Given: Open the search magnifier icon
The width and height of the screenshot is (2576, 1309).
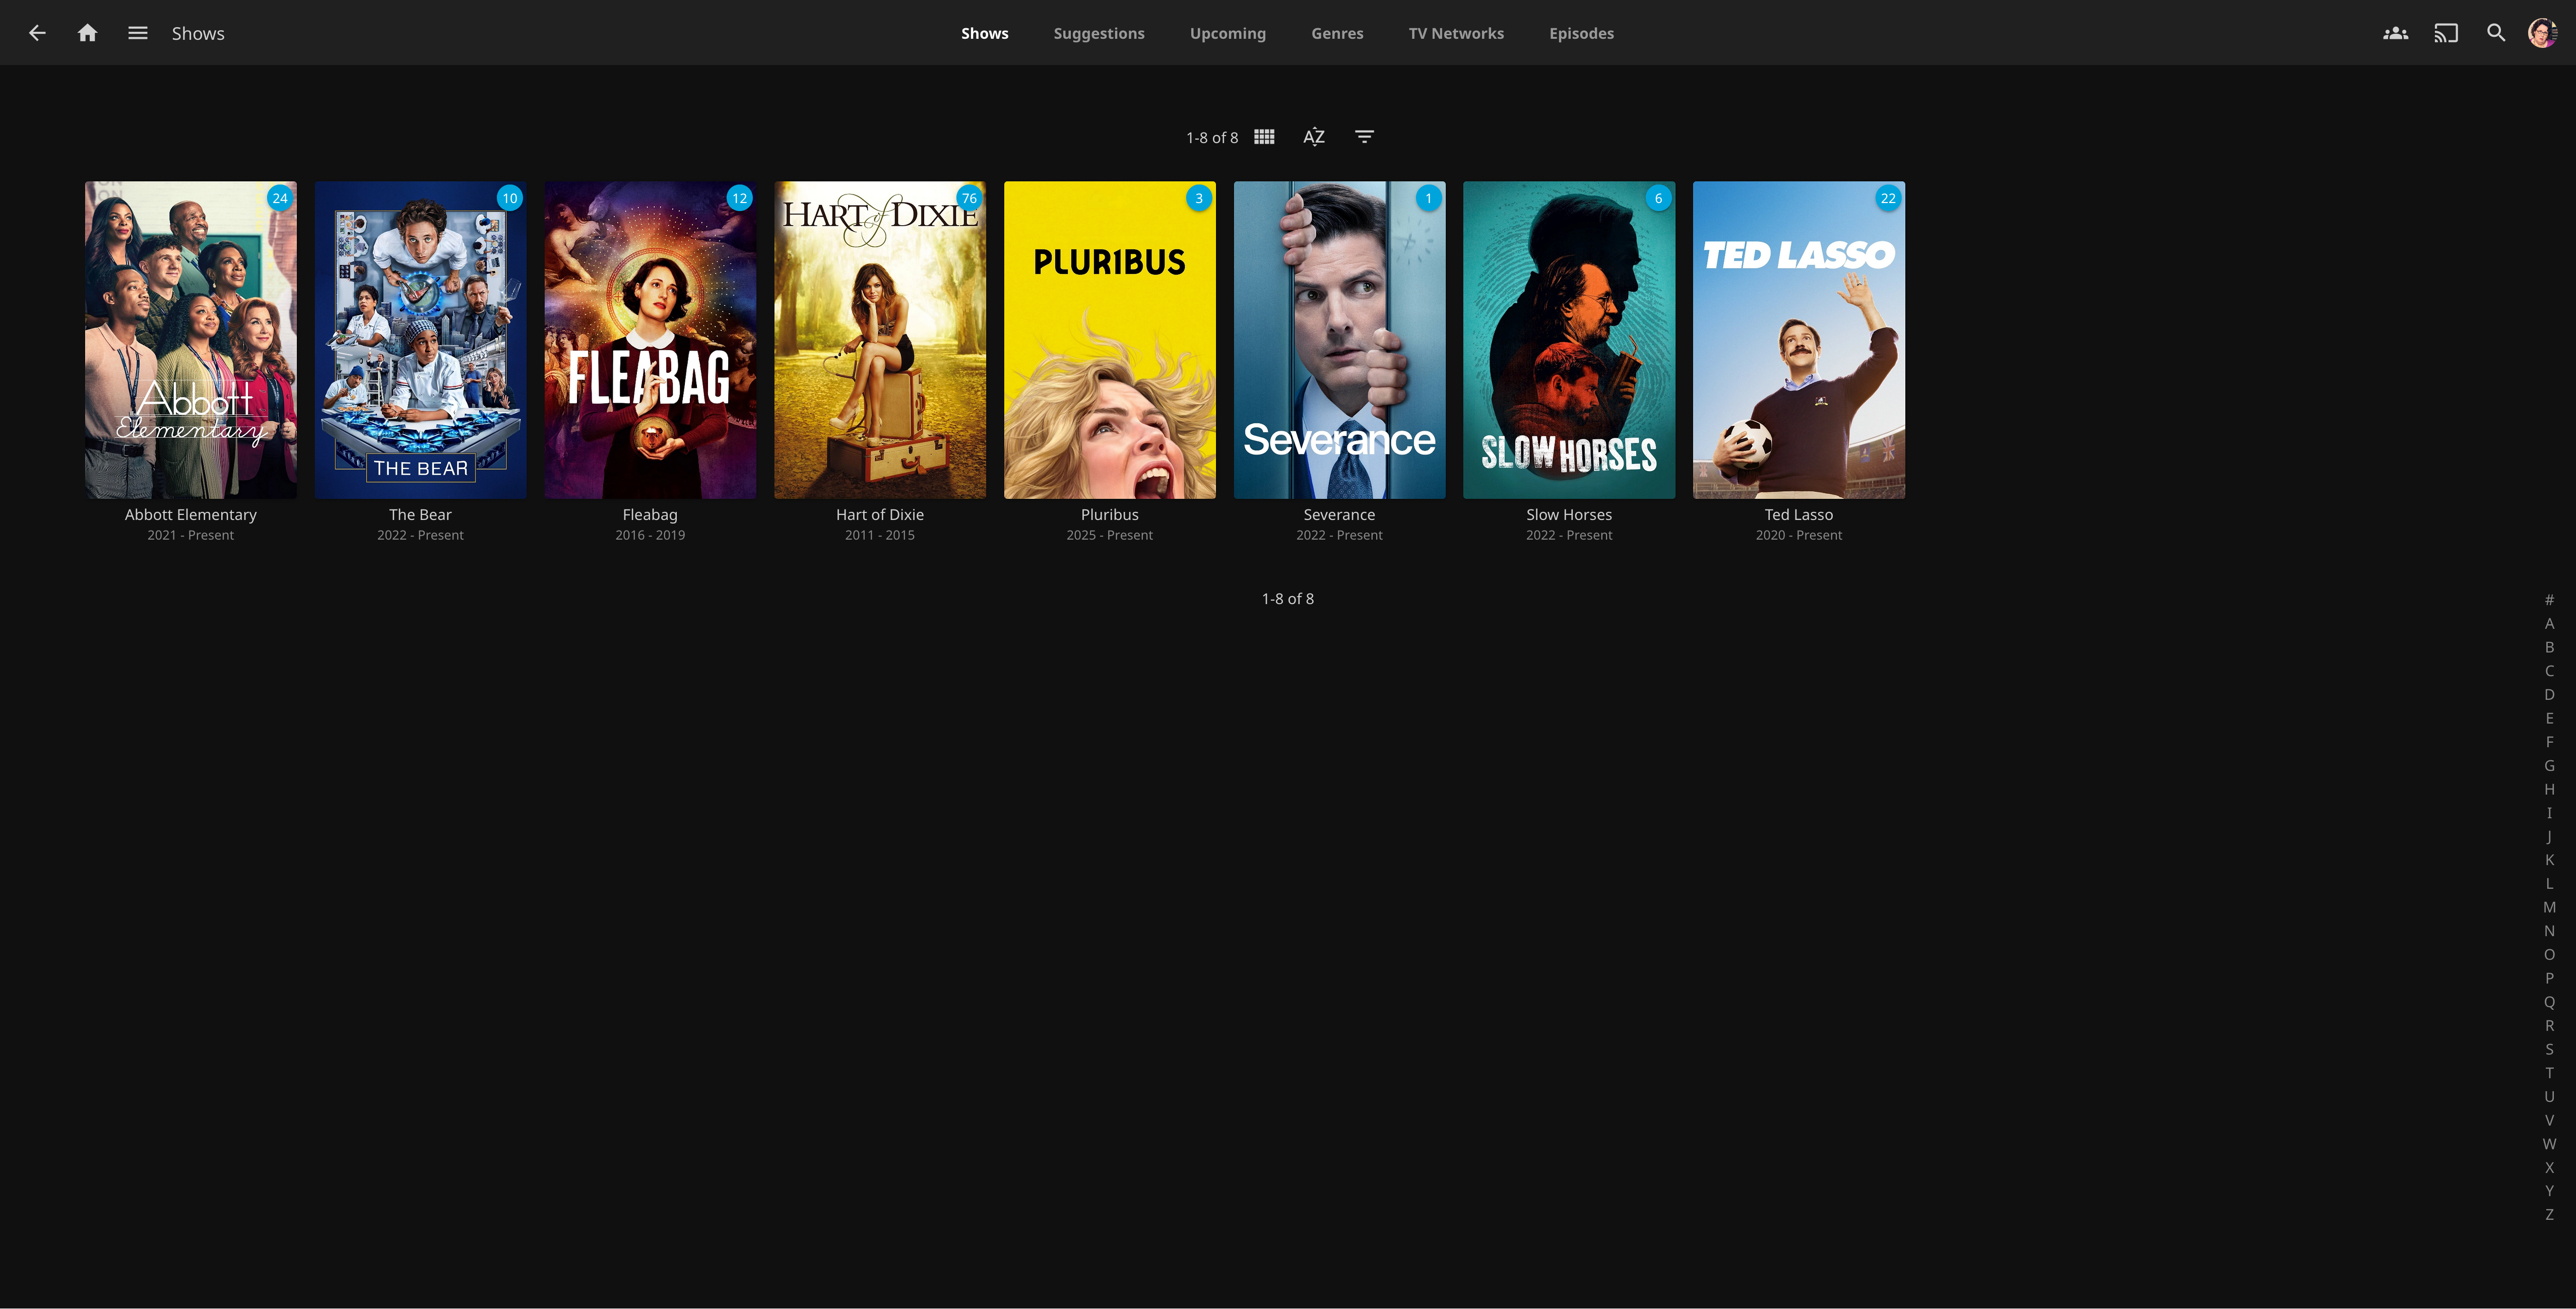Looking at the screenshot, I should point(2496,33).
